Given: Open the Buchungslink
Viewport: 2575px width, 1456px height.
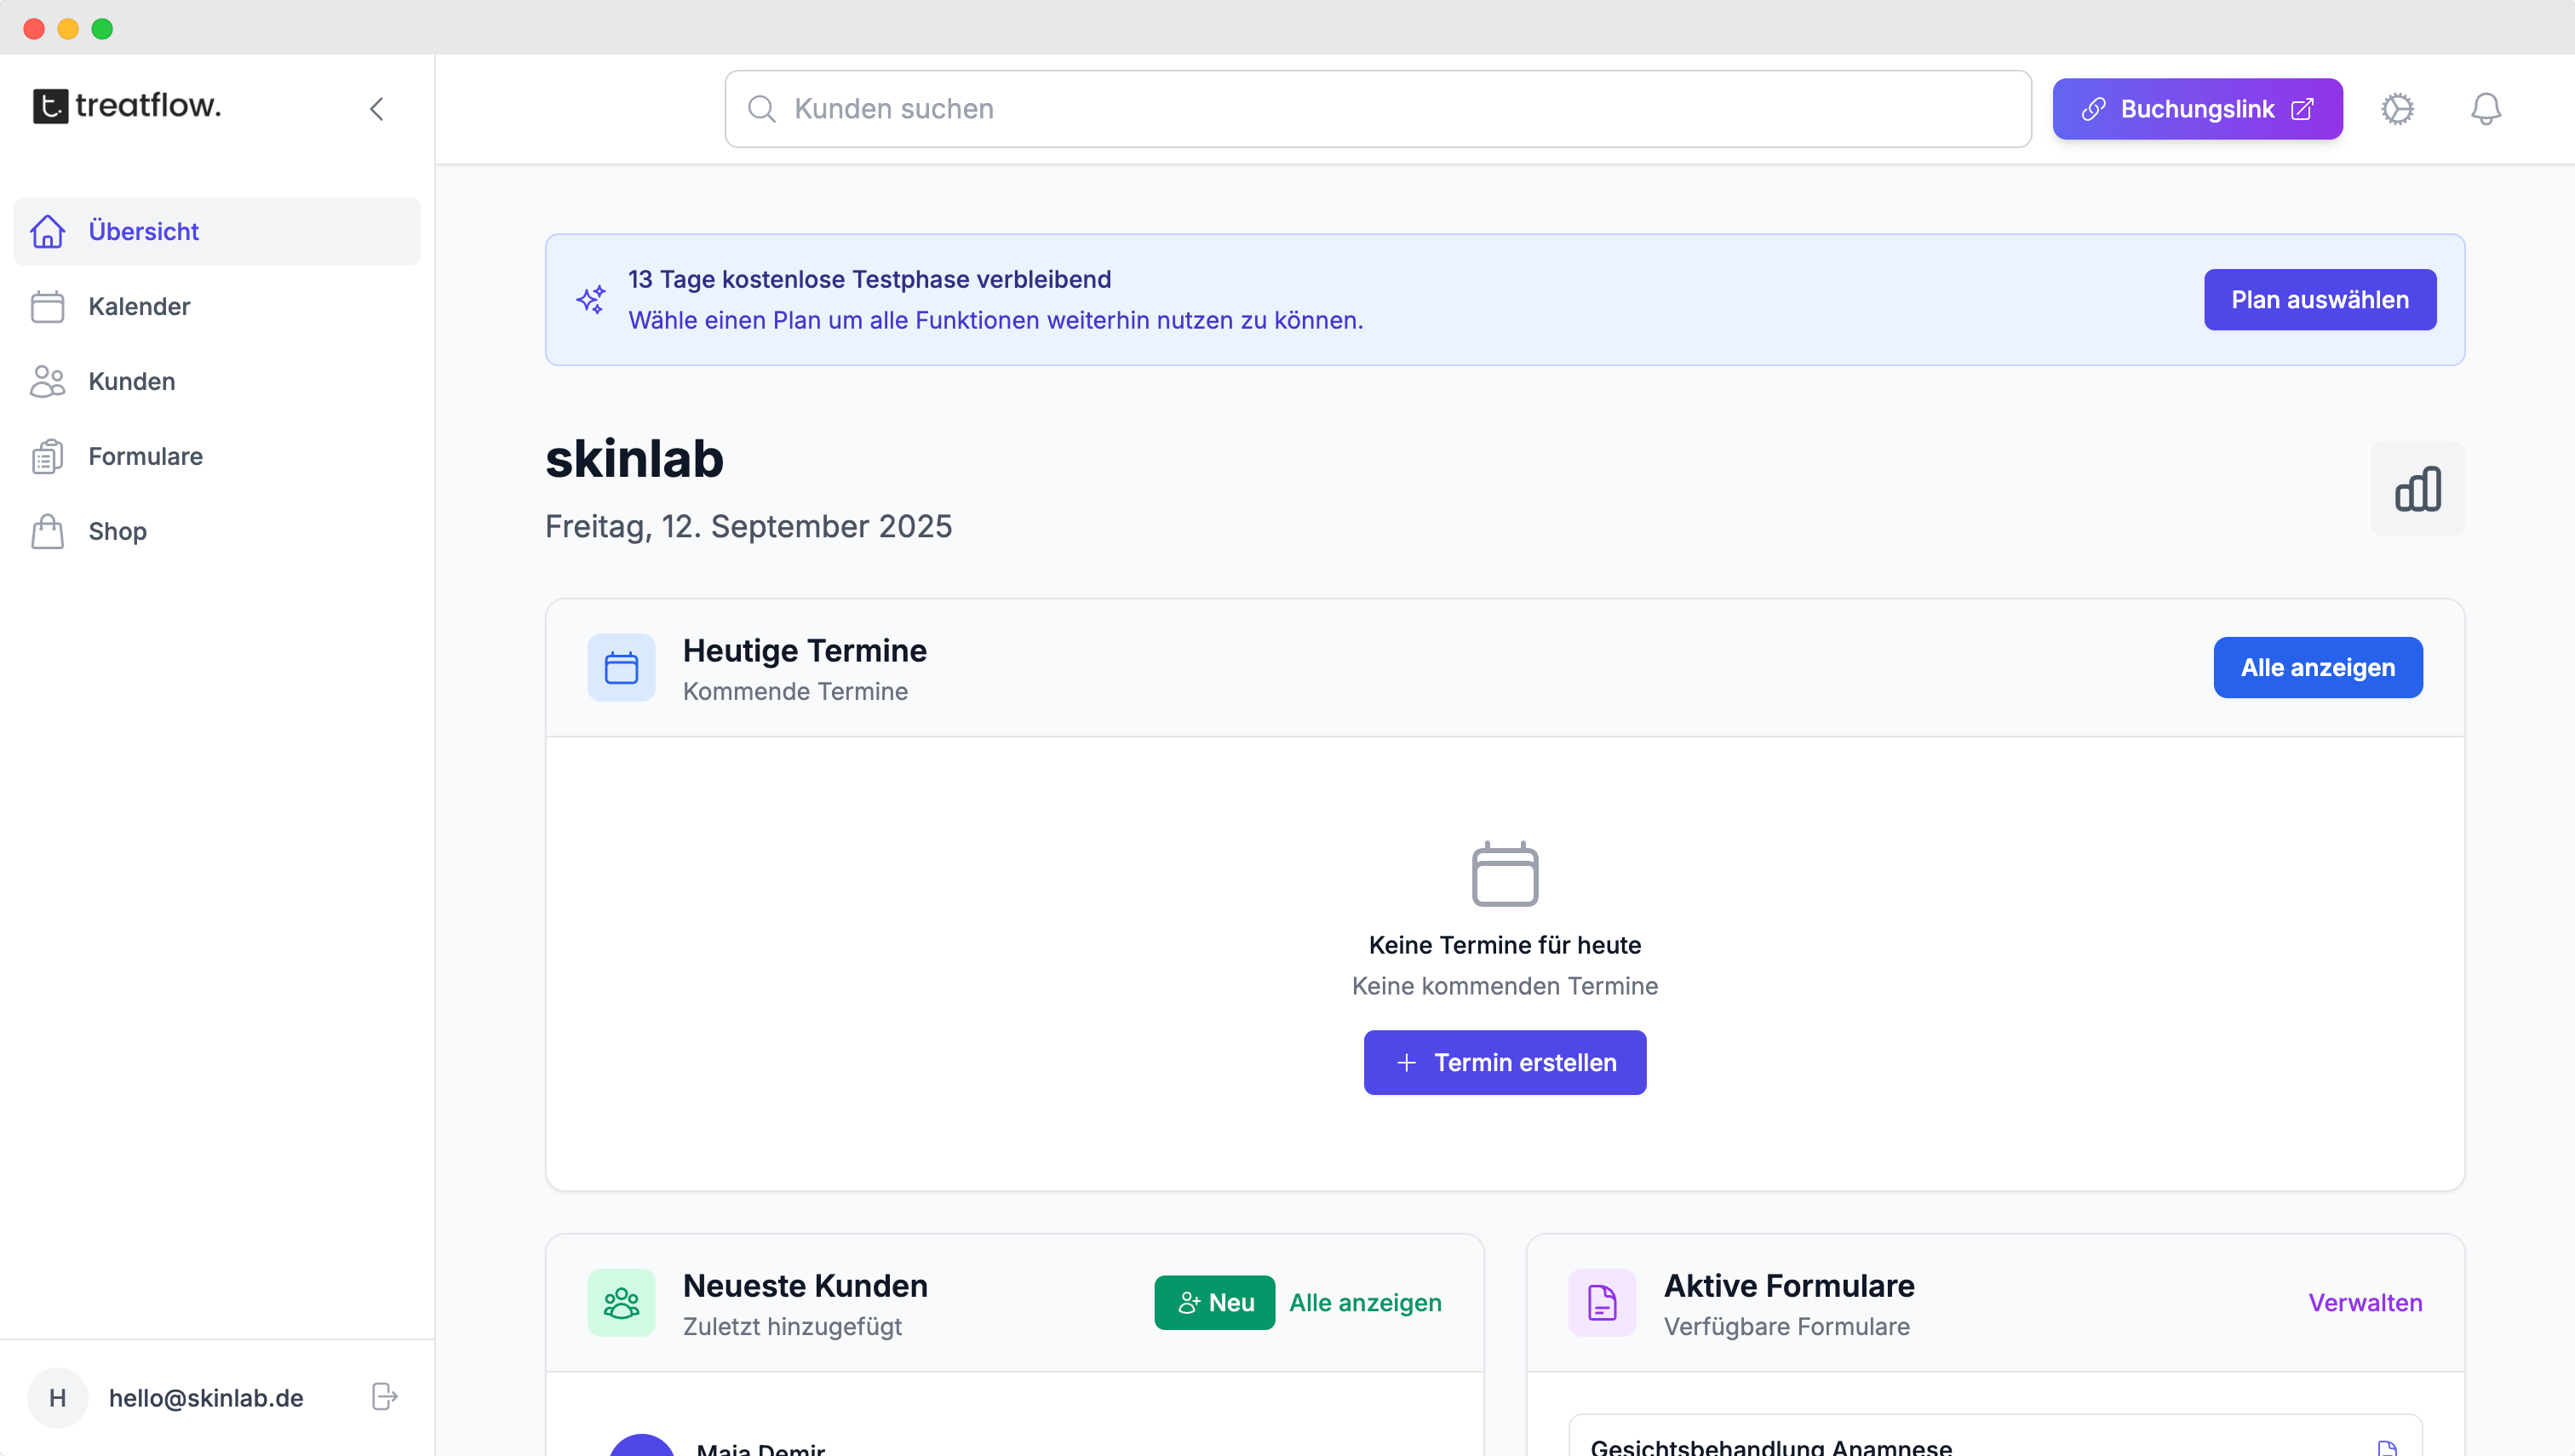Looking at the screenshot, I should [x=2196, y=108].
